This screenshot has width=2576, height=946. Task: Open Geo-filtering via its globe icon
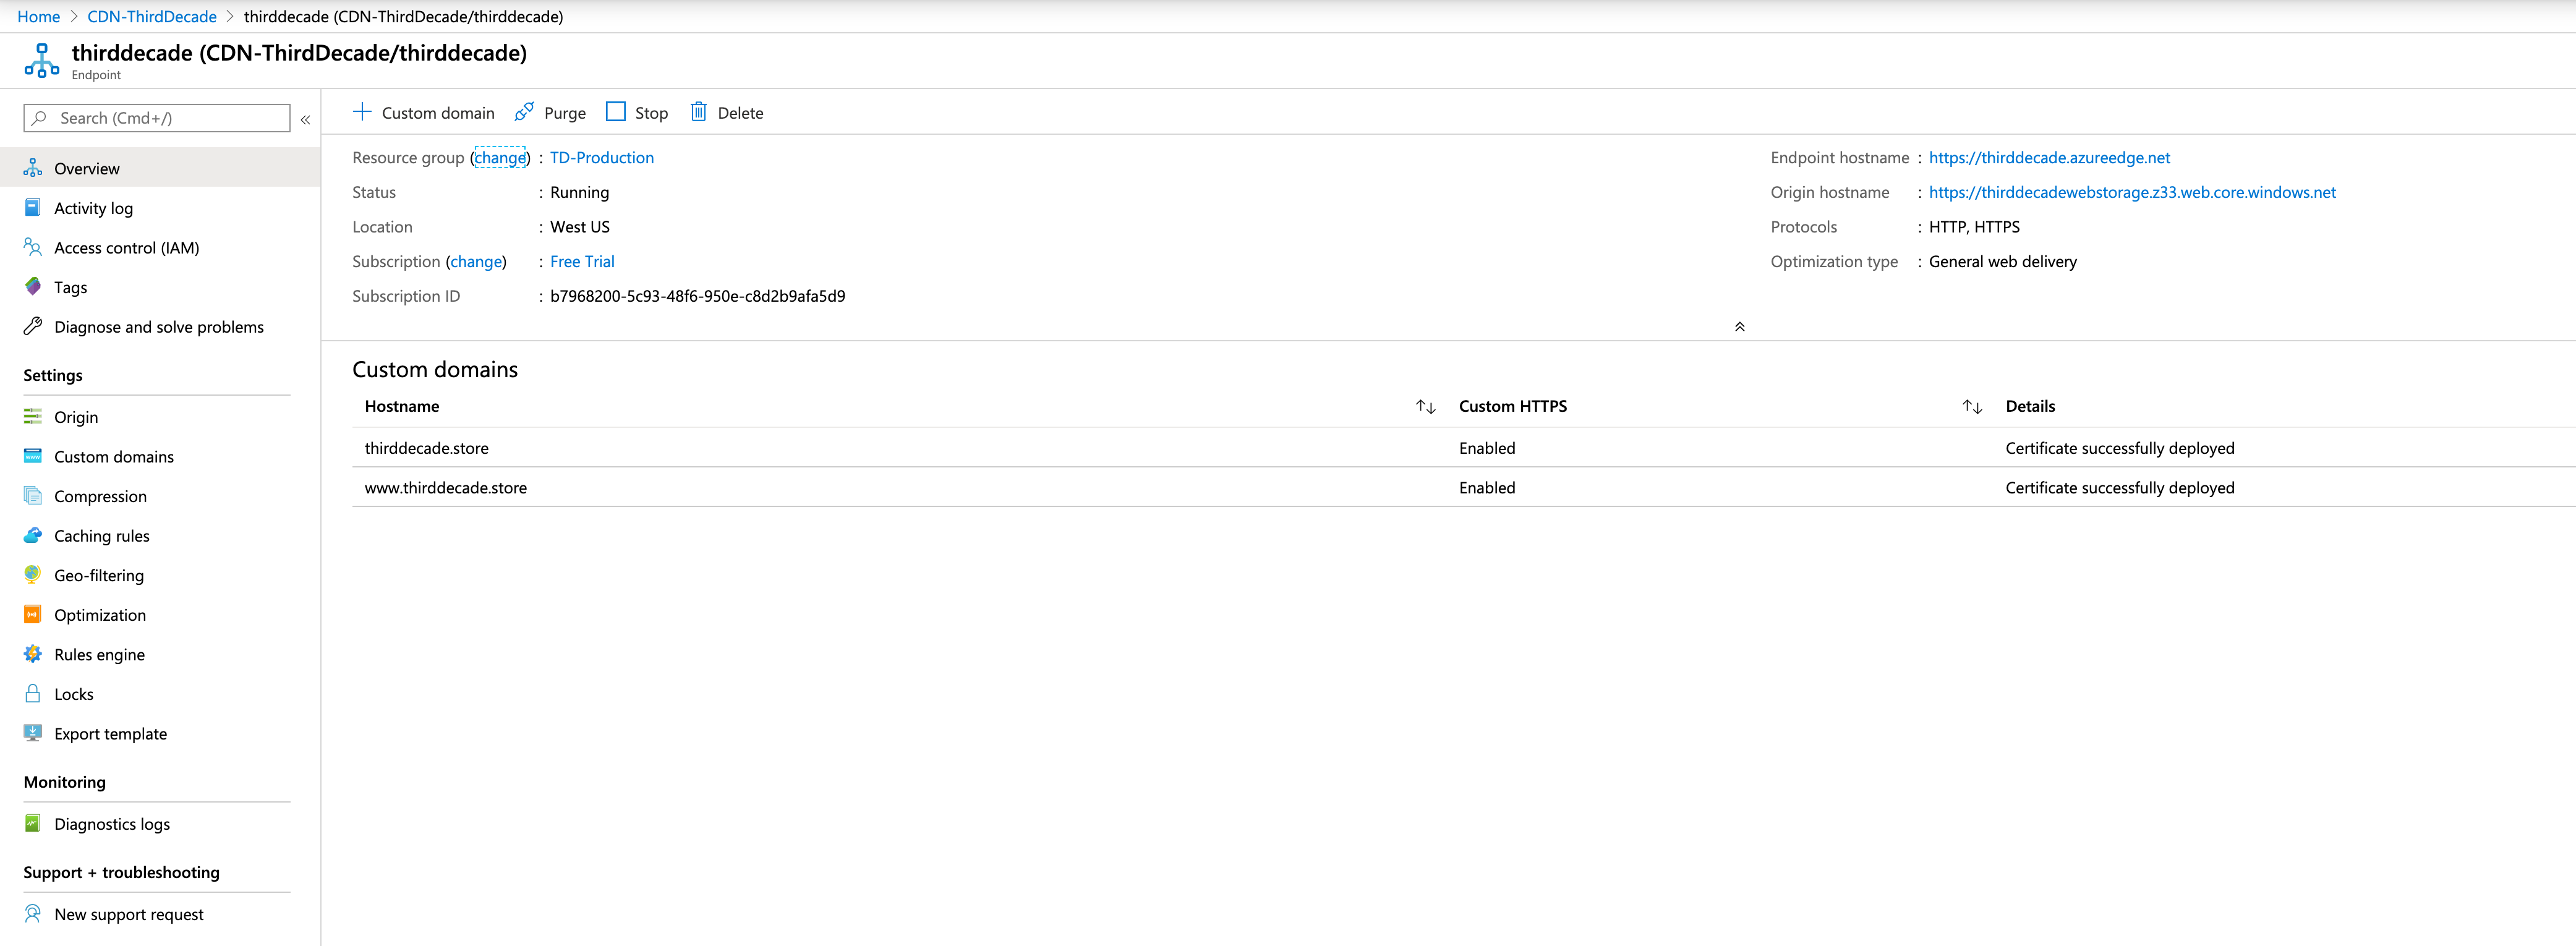click(x=33, y=575)
